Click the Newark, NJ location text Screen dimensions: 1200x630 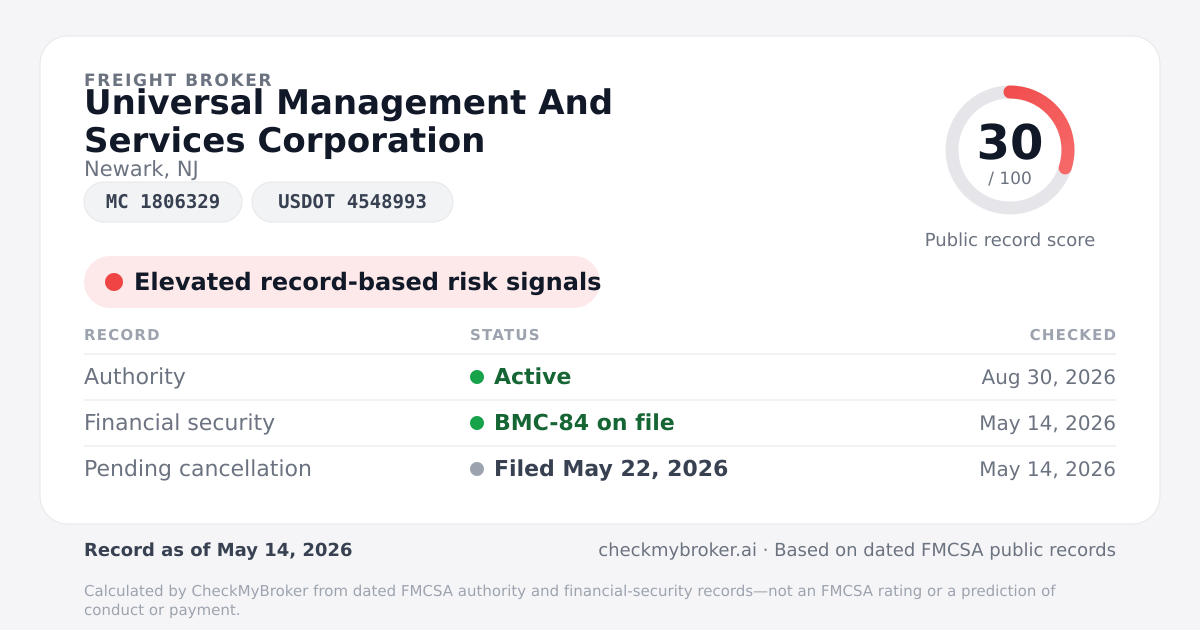(x=141, y=169)
